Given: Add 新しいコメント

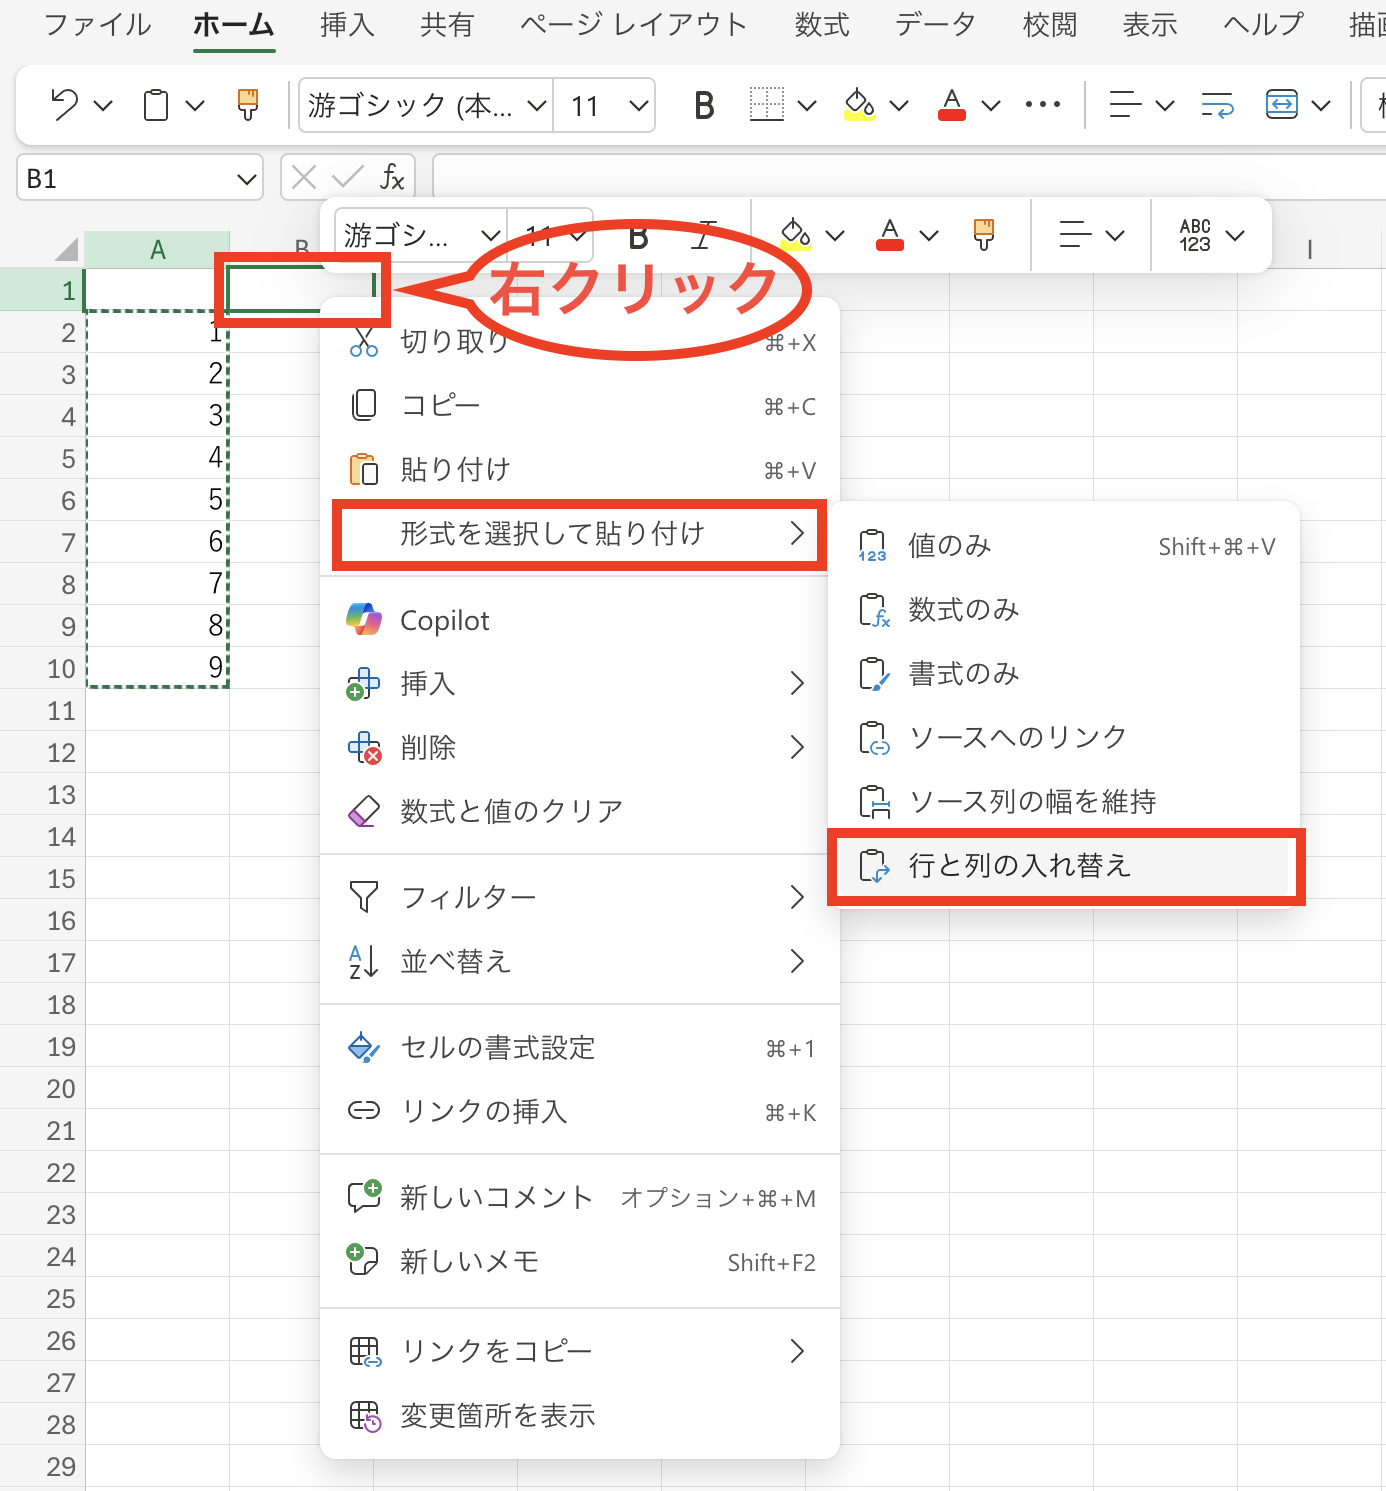Looking at the screenshot, I should [580, 1198].
